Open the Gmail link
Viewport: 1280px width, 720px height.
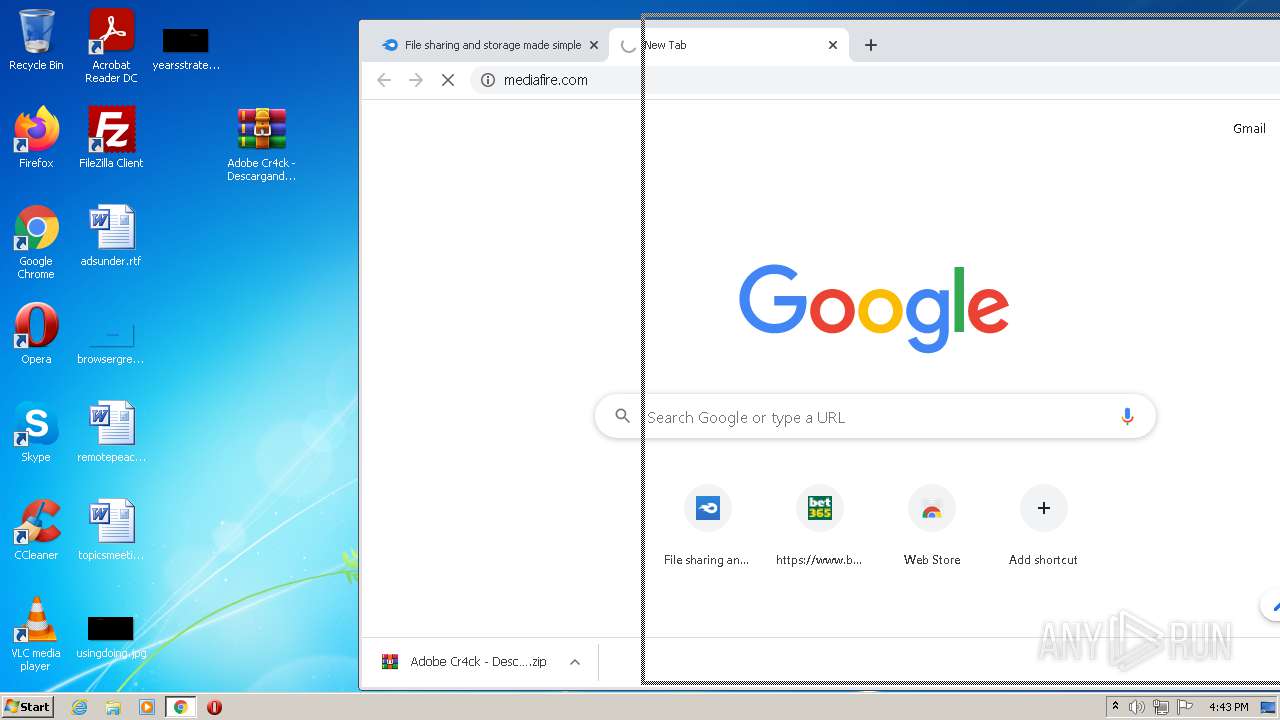point(1249,128)
